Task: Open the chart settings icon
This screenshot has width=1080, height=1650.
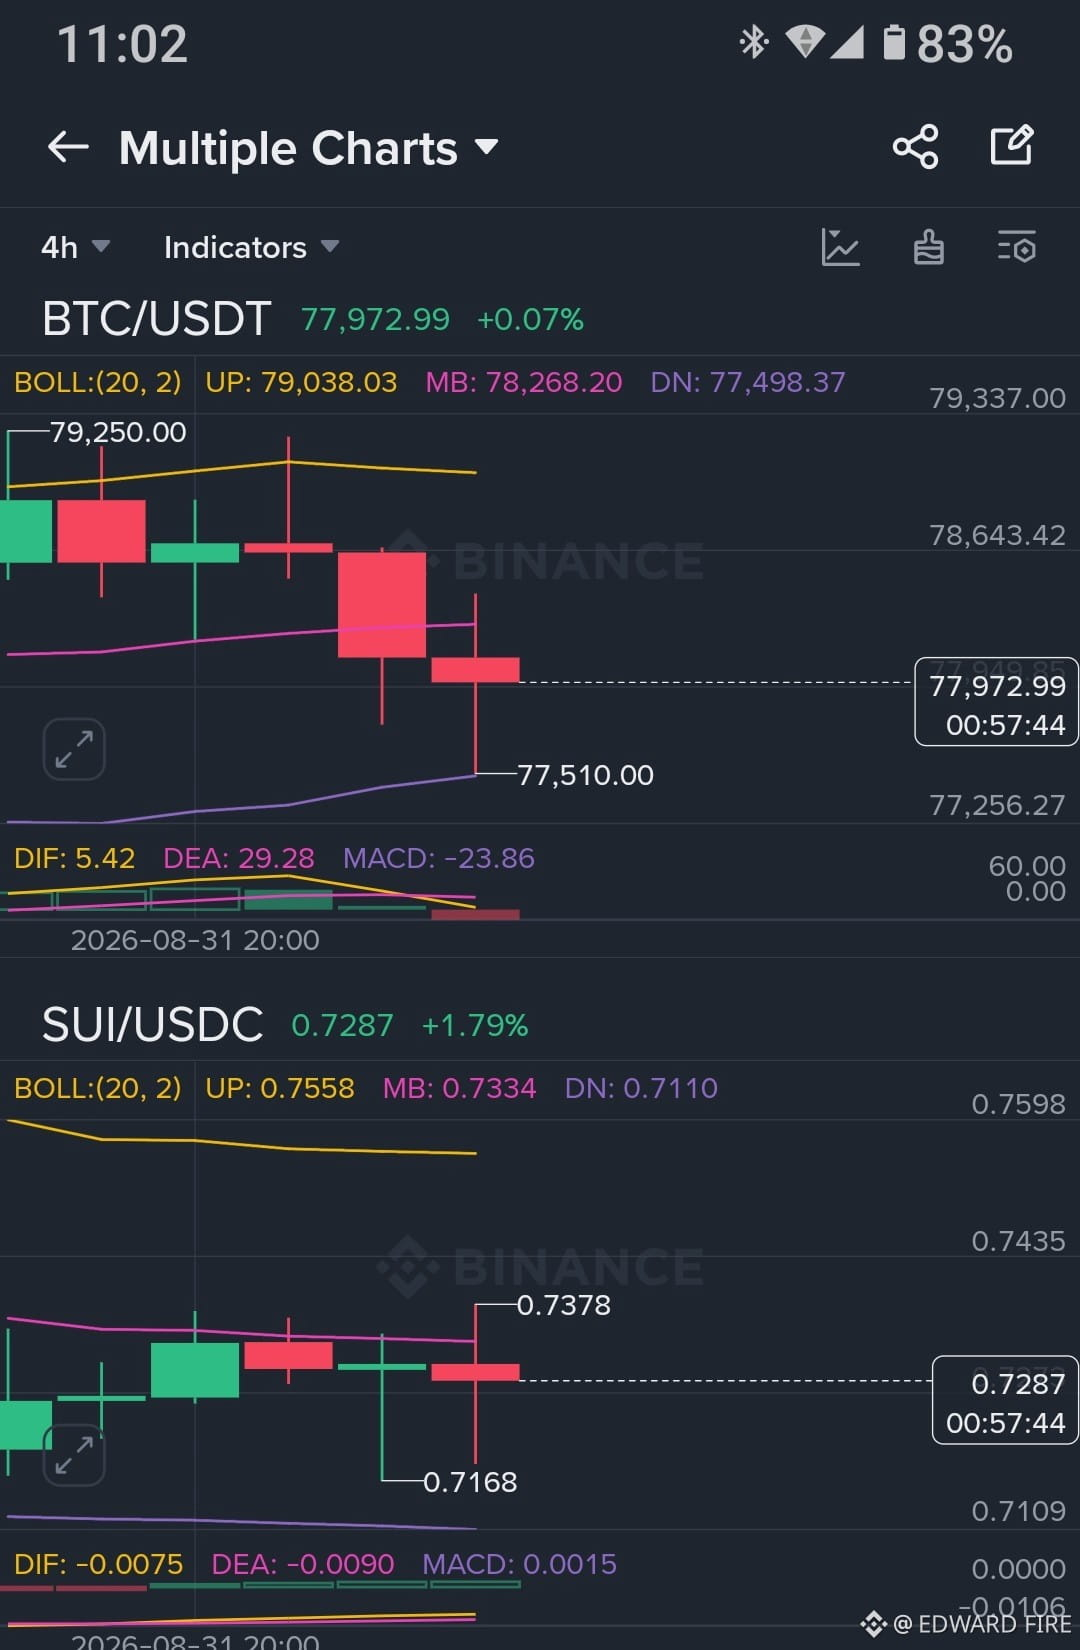Action: pyautogui.click(x=1016, y=247)
